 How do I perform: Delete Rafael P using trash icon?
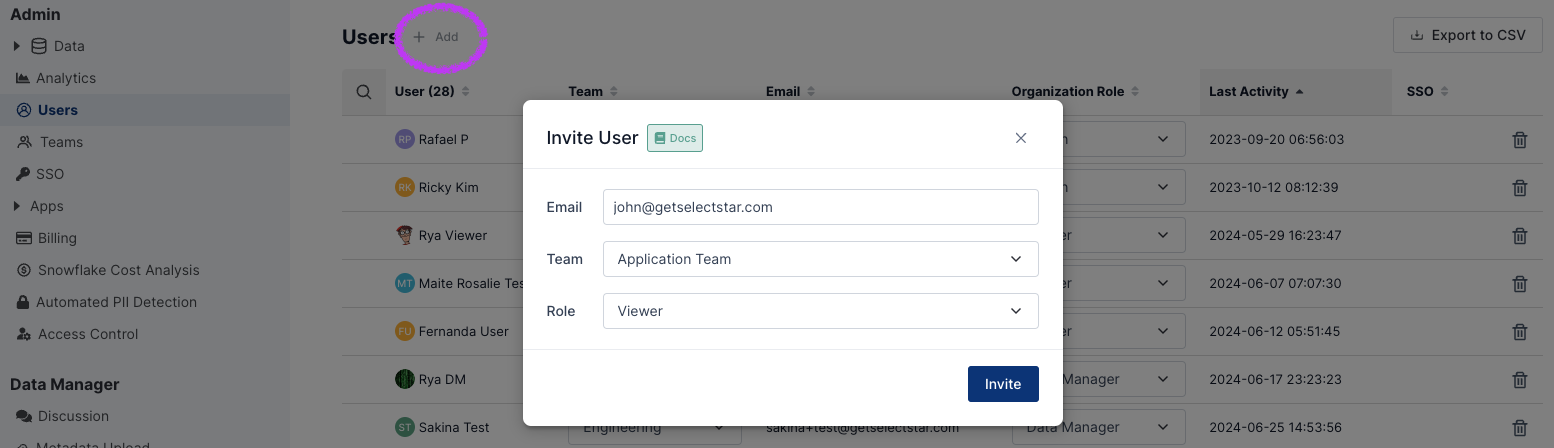[1519, 140]
